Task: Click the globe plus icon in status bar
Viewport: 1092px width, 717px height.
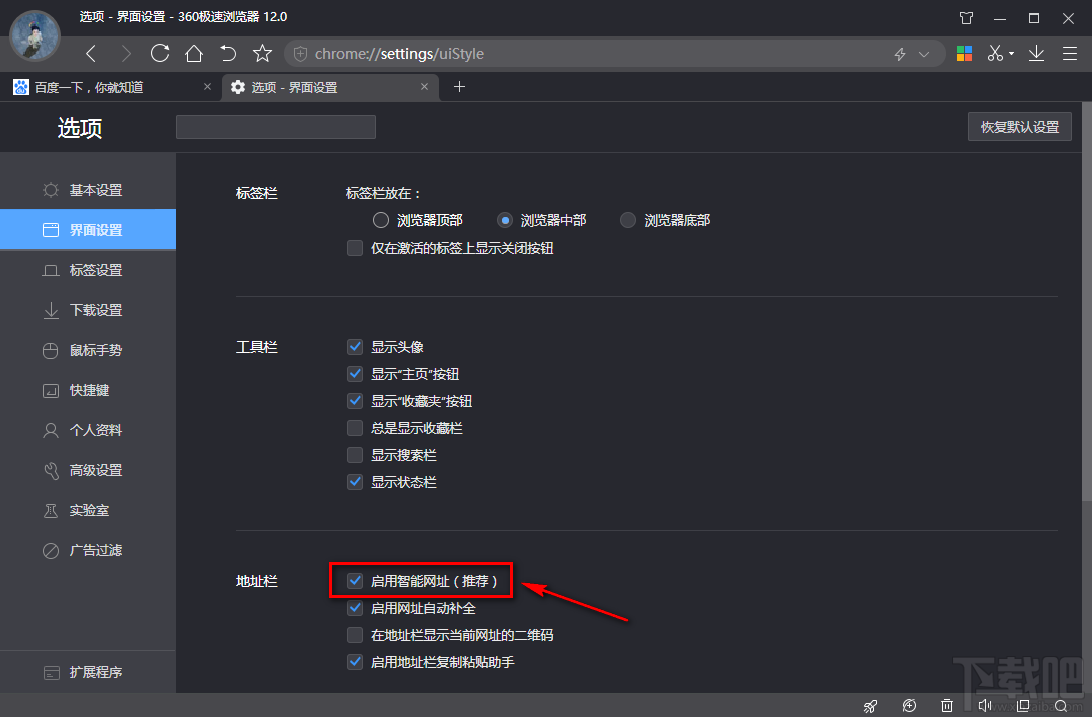Action: pos(909,706)
